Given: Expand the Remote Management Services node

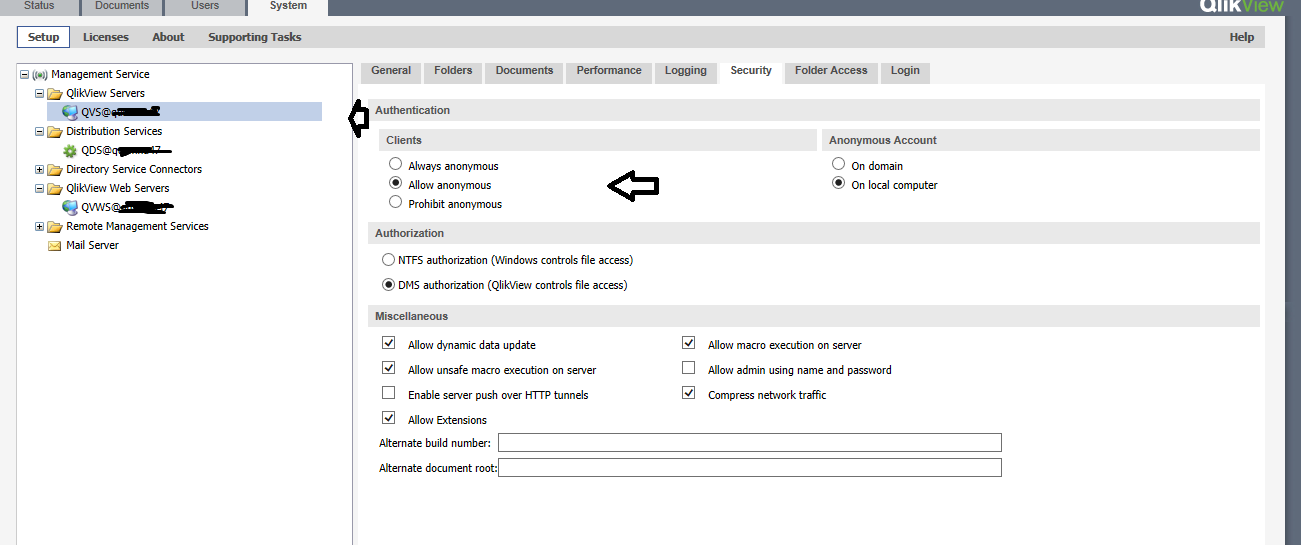Looking at the screenshot, I should 40,227.
